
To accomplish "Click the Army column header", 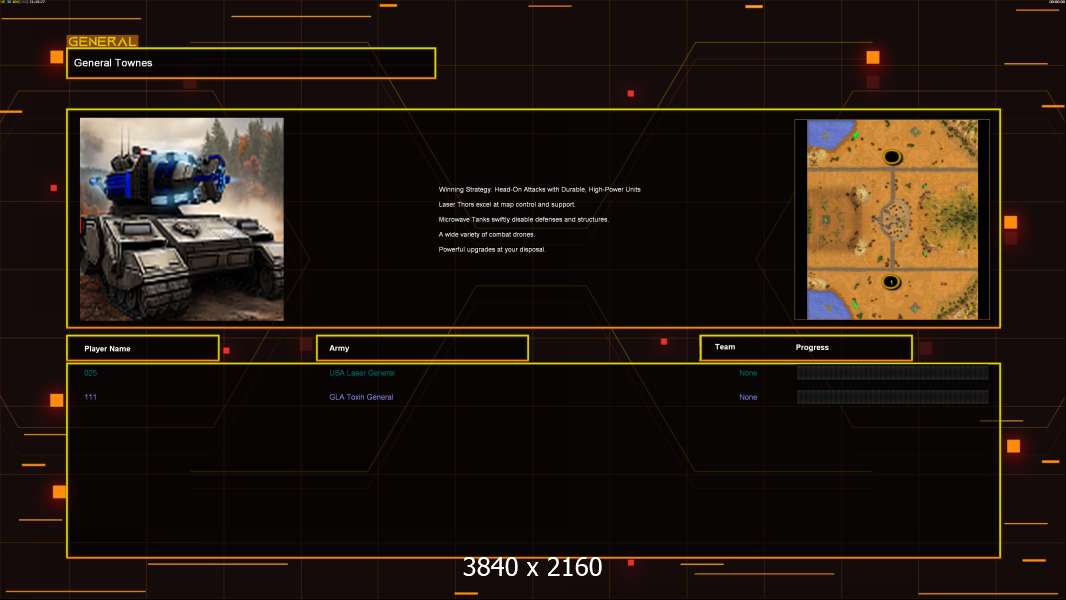I will pos(422,348).
